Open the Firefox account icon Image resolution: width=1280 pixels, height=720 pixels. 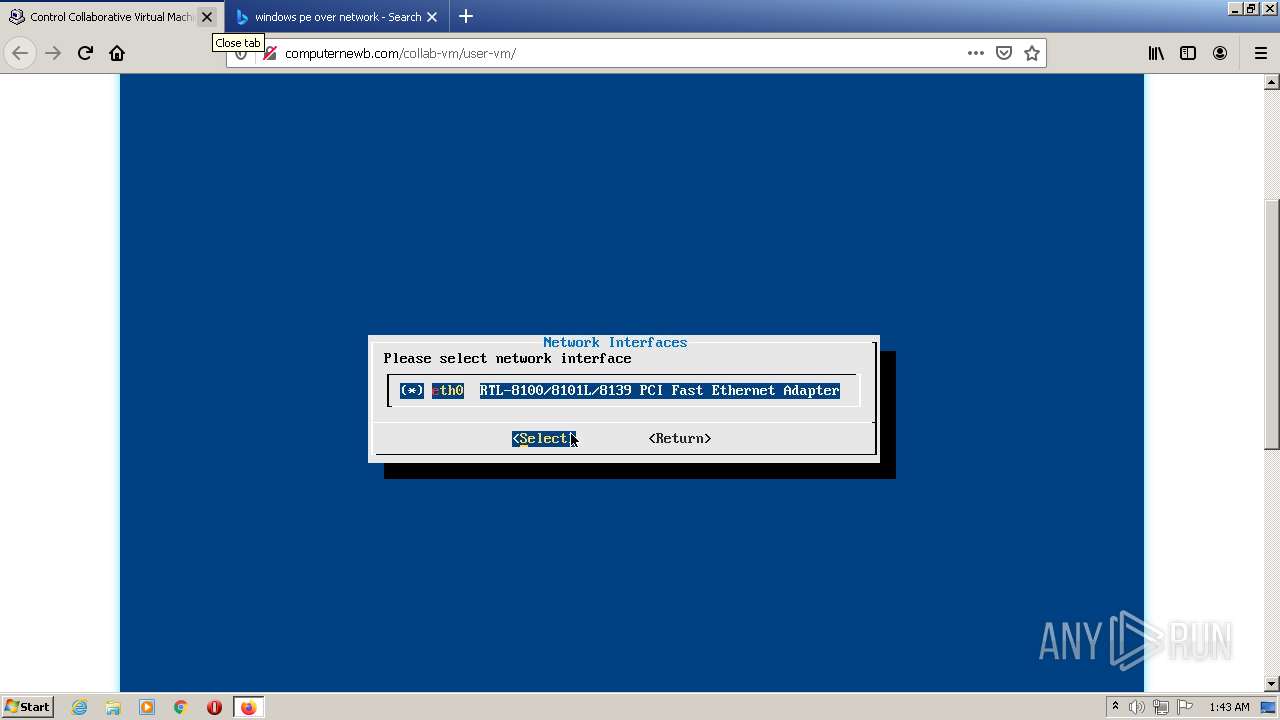click(1220, 53)
